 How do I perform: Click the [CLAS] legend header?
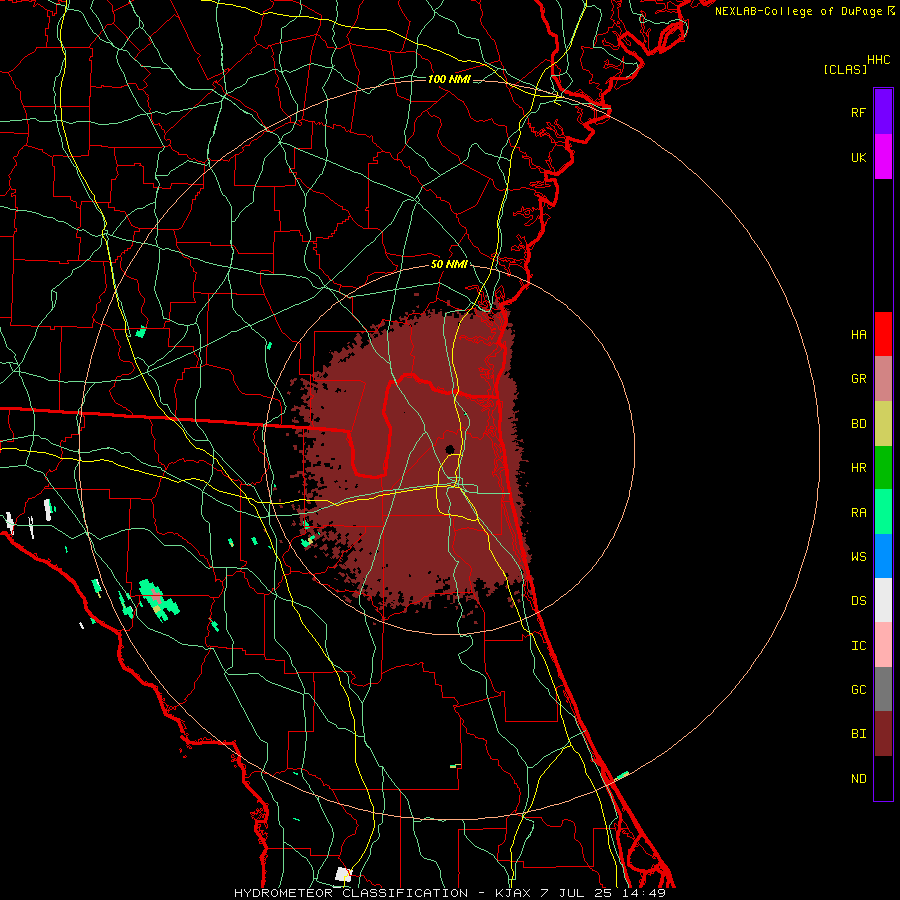click(845, 70)
